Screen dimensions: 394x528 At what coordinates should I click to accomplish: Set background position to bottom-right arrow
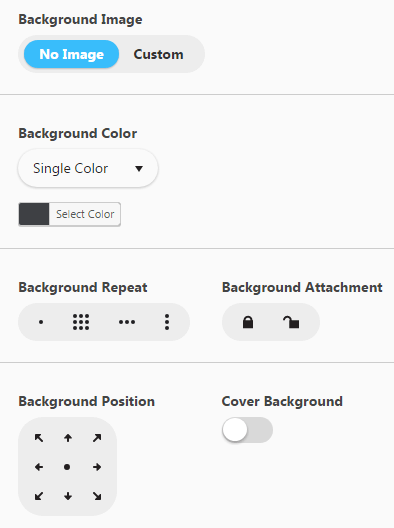97,496
